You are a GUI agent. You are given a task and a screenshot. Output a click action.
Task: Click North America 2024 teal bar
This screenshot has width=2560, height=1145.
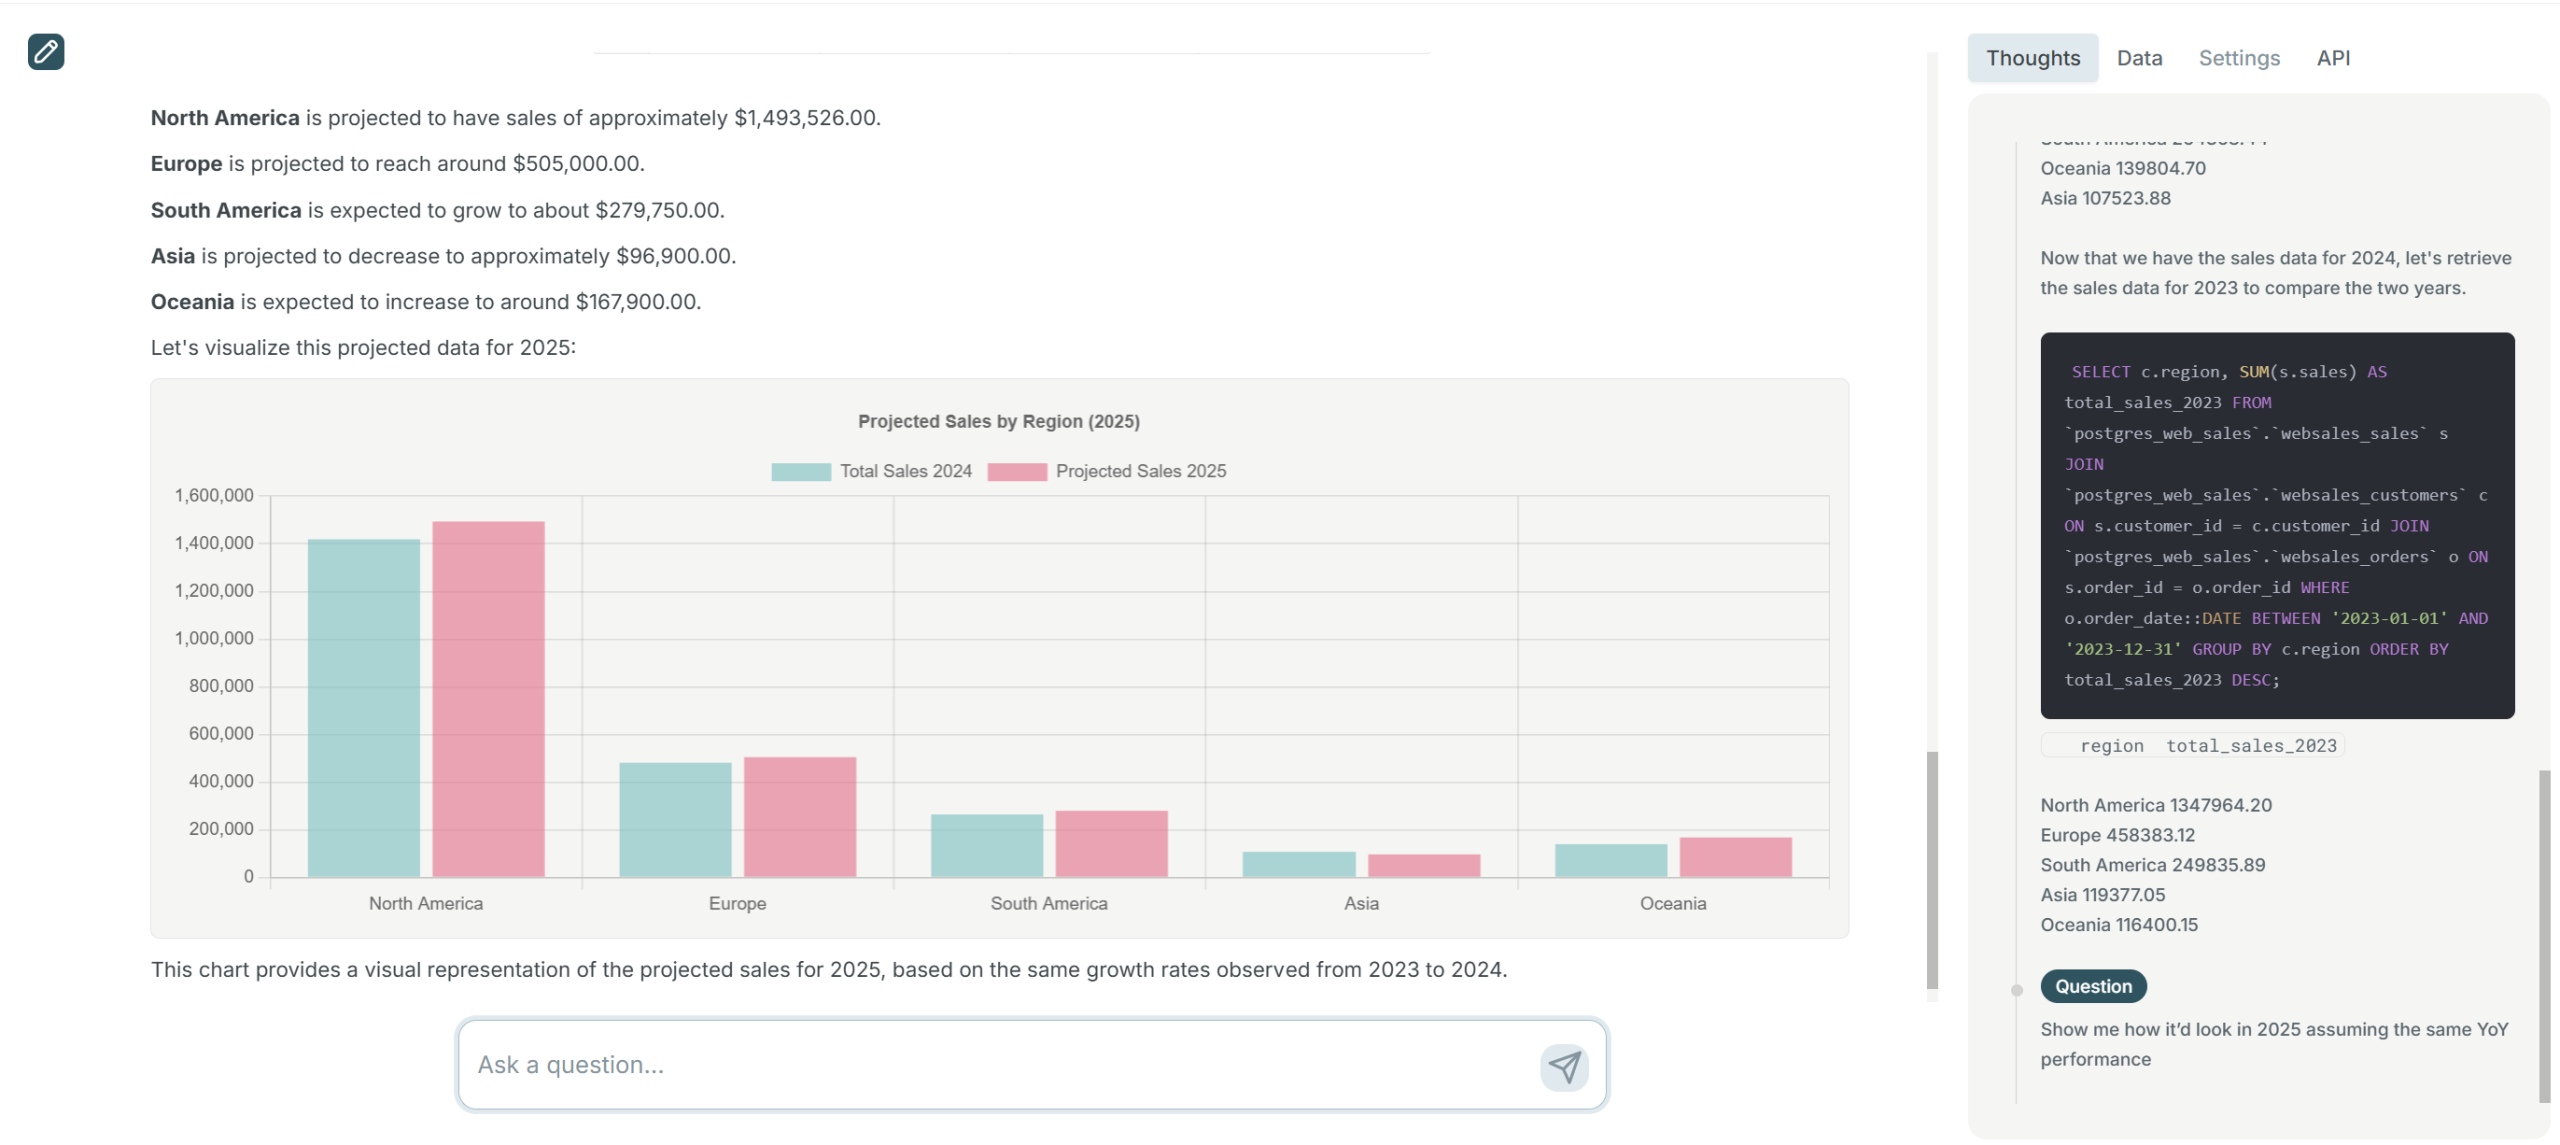tap(363, 708)
